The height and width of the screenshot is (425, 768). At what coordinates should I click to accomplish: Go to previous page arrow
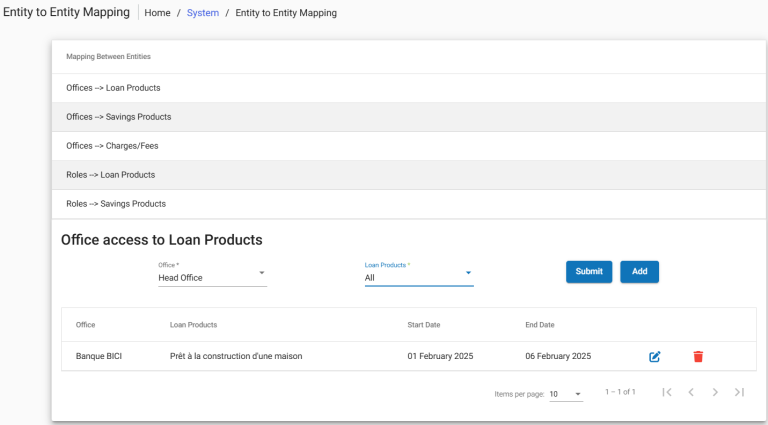(691, 392)
